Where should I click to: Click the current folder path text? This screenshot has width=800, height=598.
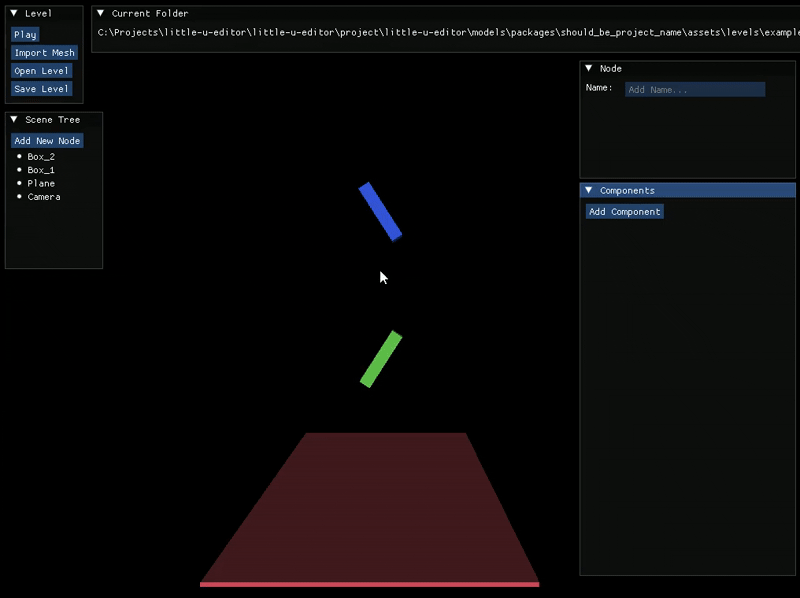pyautogui.click(x=440, y=33)
